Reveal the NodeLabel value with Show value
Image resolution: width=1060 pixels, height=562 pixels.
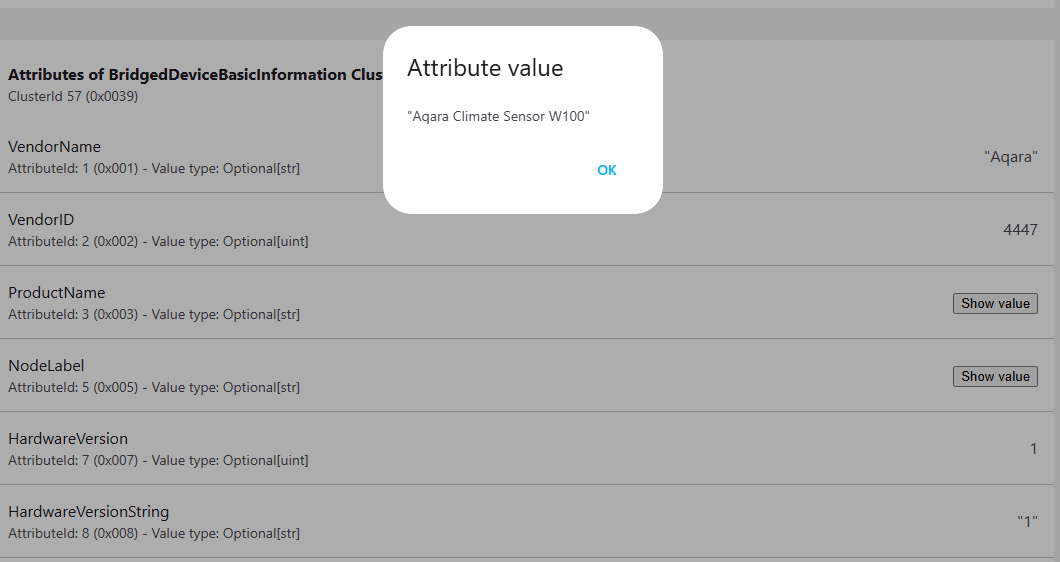[x=995, y=377]
